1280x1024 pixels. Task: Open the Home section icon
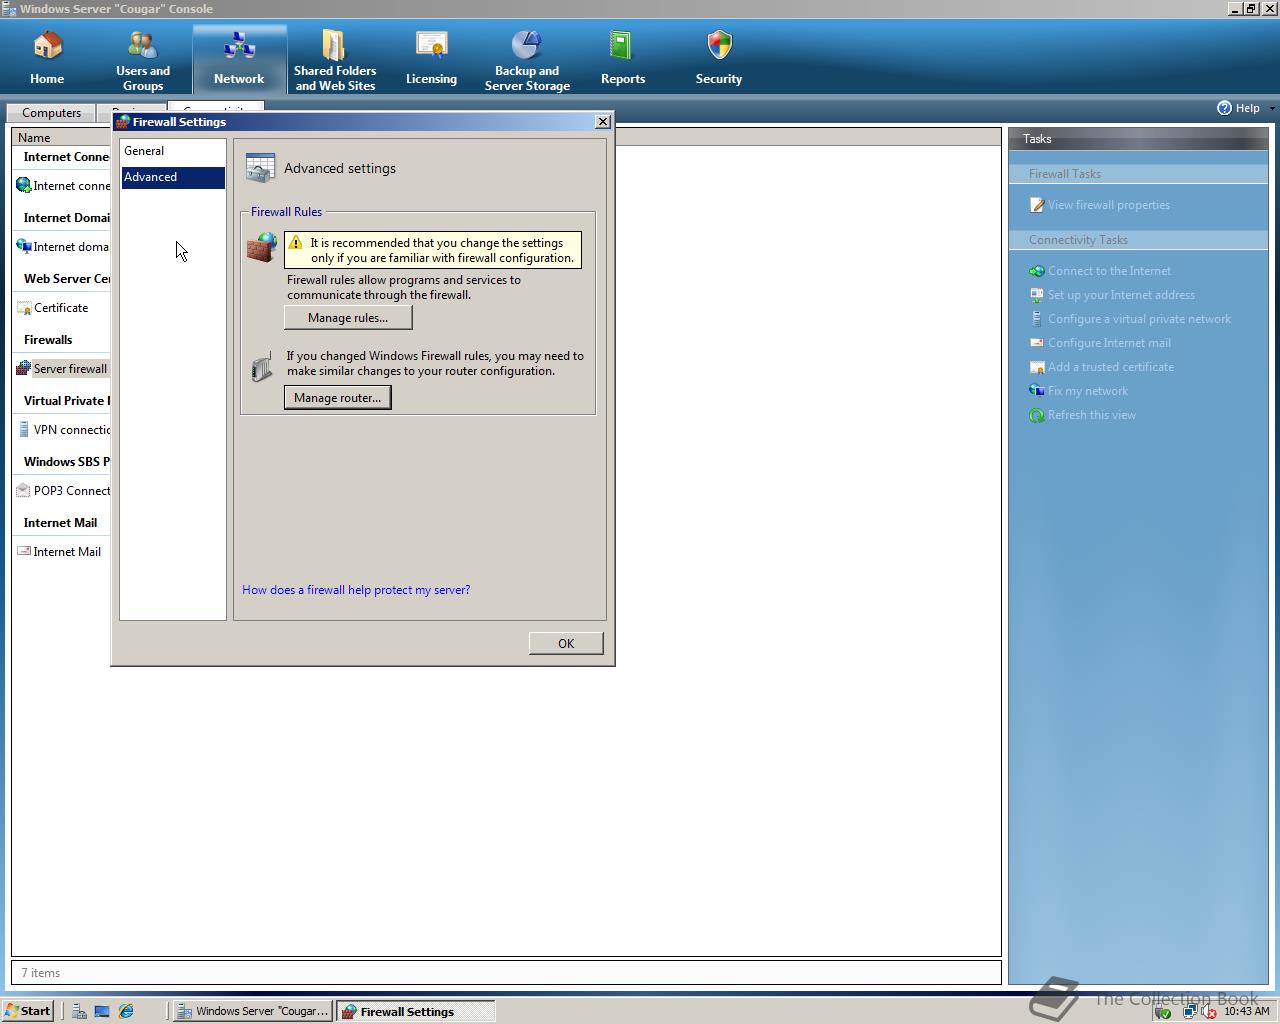point(47,46)
